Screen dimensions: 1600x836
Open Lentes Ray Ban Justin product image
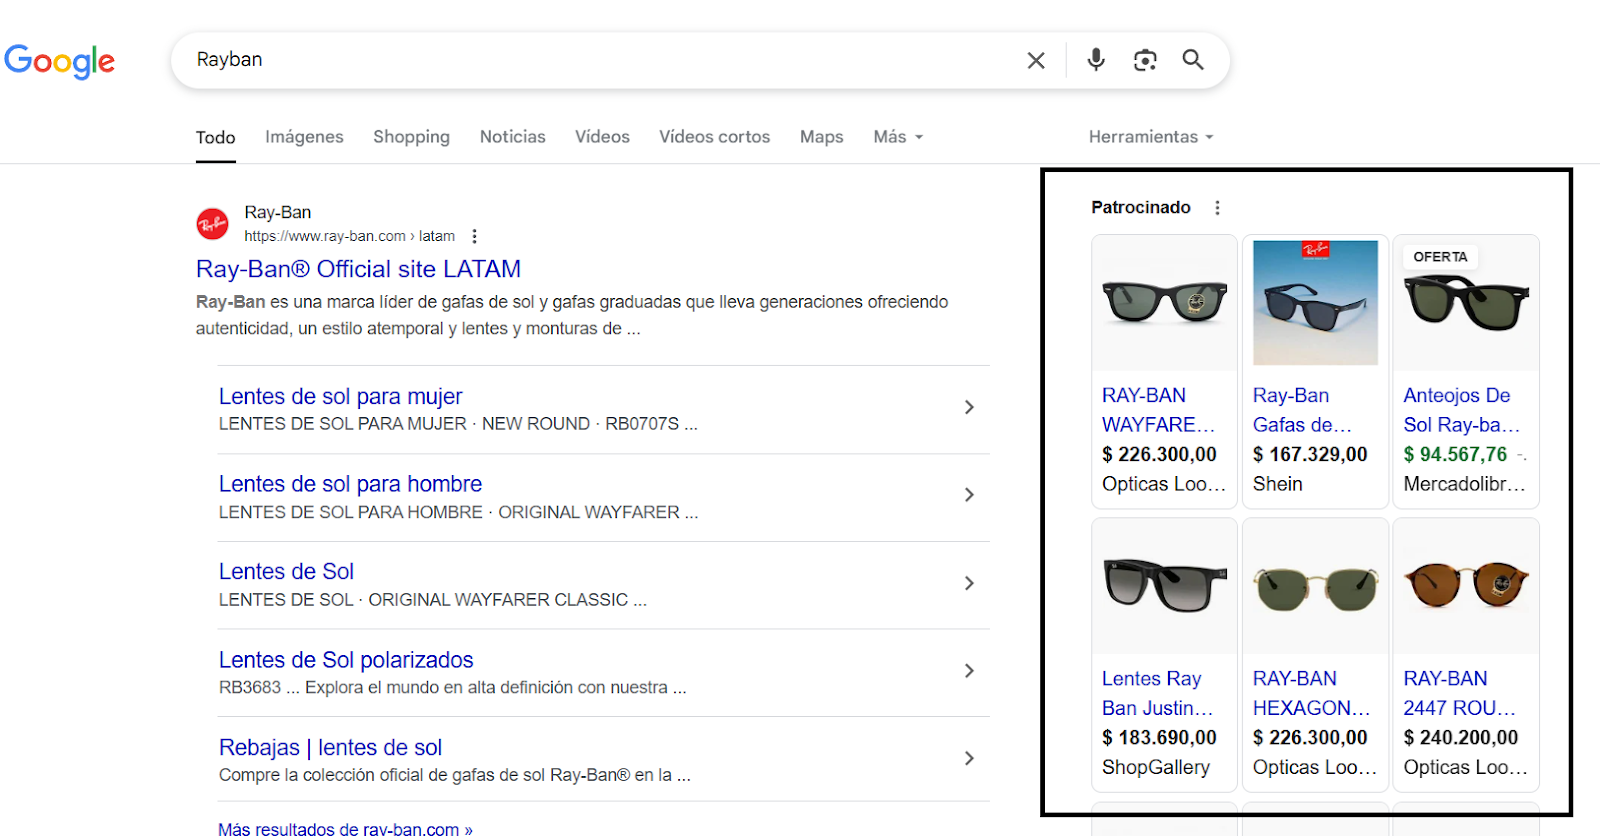[x=1164, y=586]
